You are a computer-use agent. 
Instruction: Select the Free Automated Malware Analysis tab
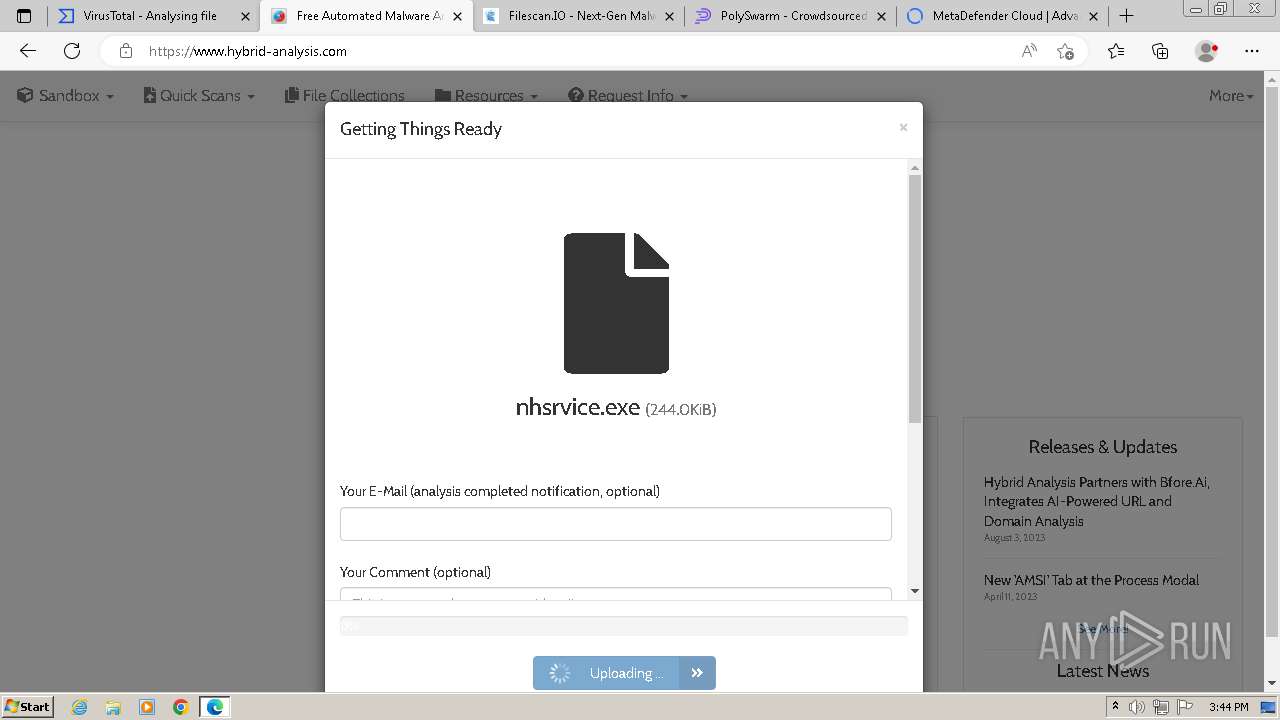pos(366,16)
